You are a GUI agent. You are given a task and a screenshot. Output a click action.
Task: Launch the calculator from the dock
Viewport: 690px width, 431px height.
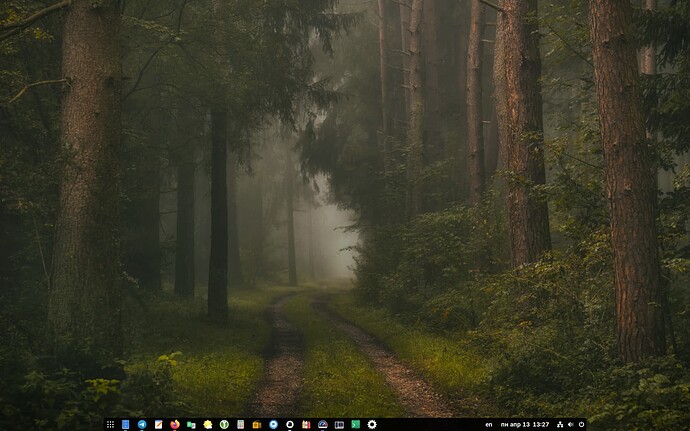coord(240,424)
